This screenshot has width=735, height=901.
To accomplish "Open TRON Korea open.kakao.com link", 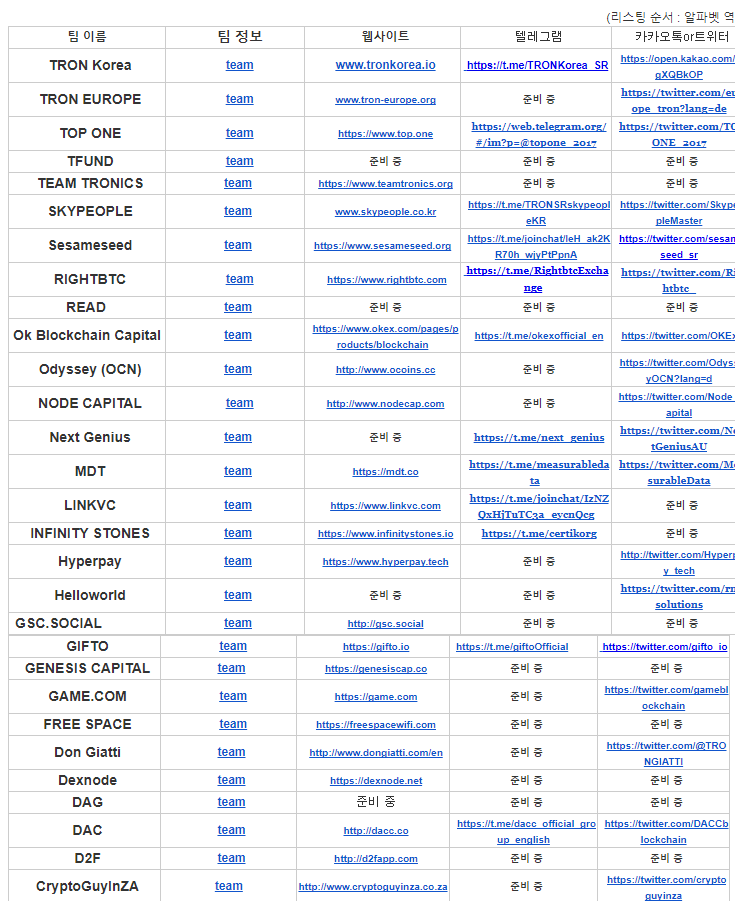I will (678, 67).
